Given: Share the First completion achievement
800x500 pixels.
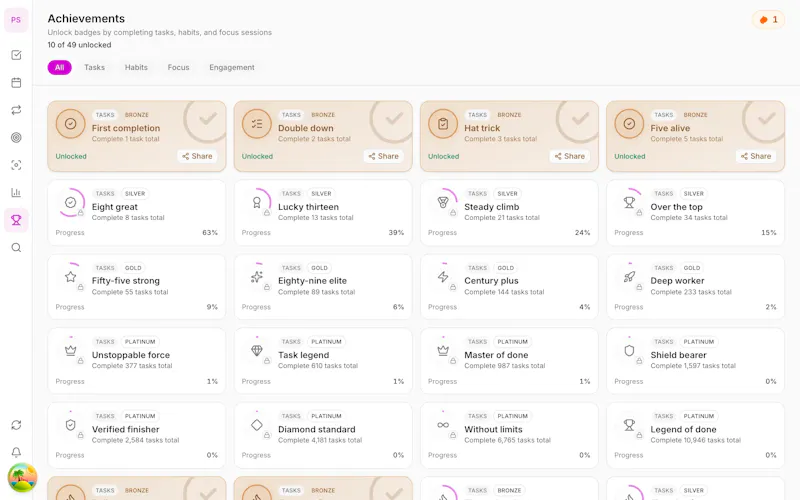Looking at the screenshot, I should click(197, 156).
